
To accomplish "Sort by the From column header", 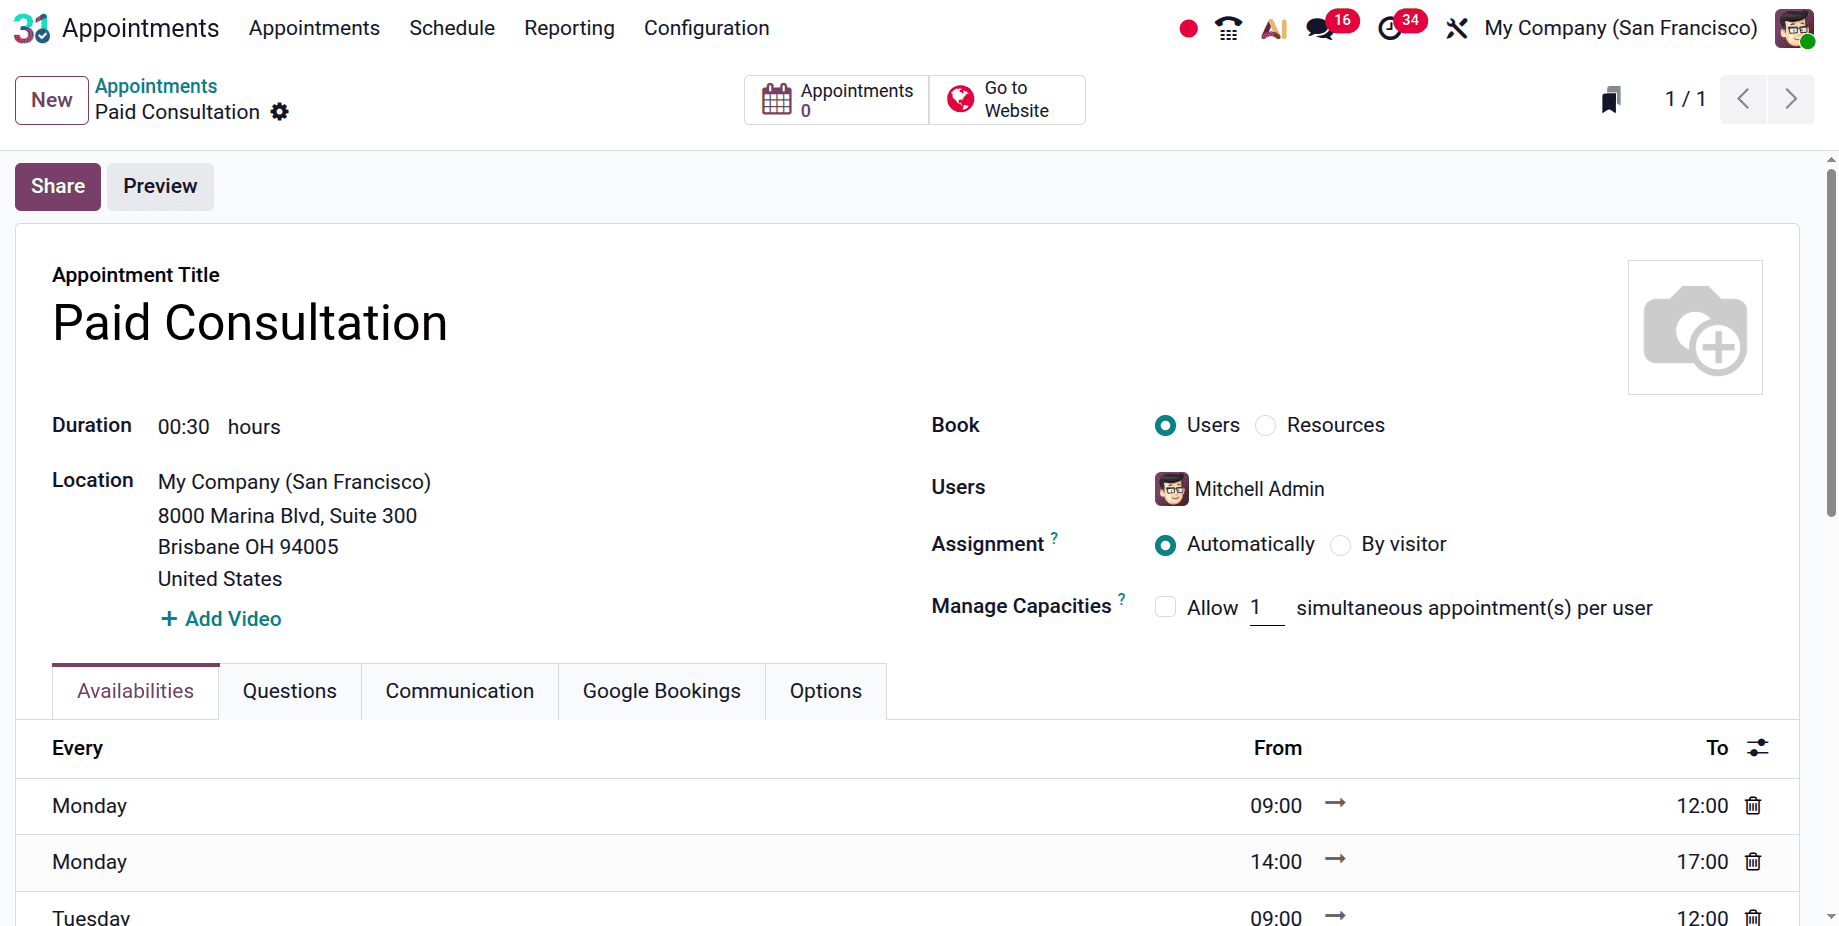I will 1278,748.
